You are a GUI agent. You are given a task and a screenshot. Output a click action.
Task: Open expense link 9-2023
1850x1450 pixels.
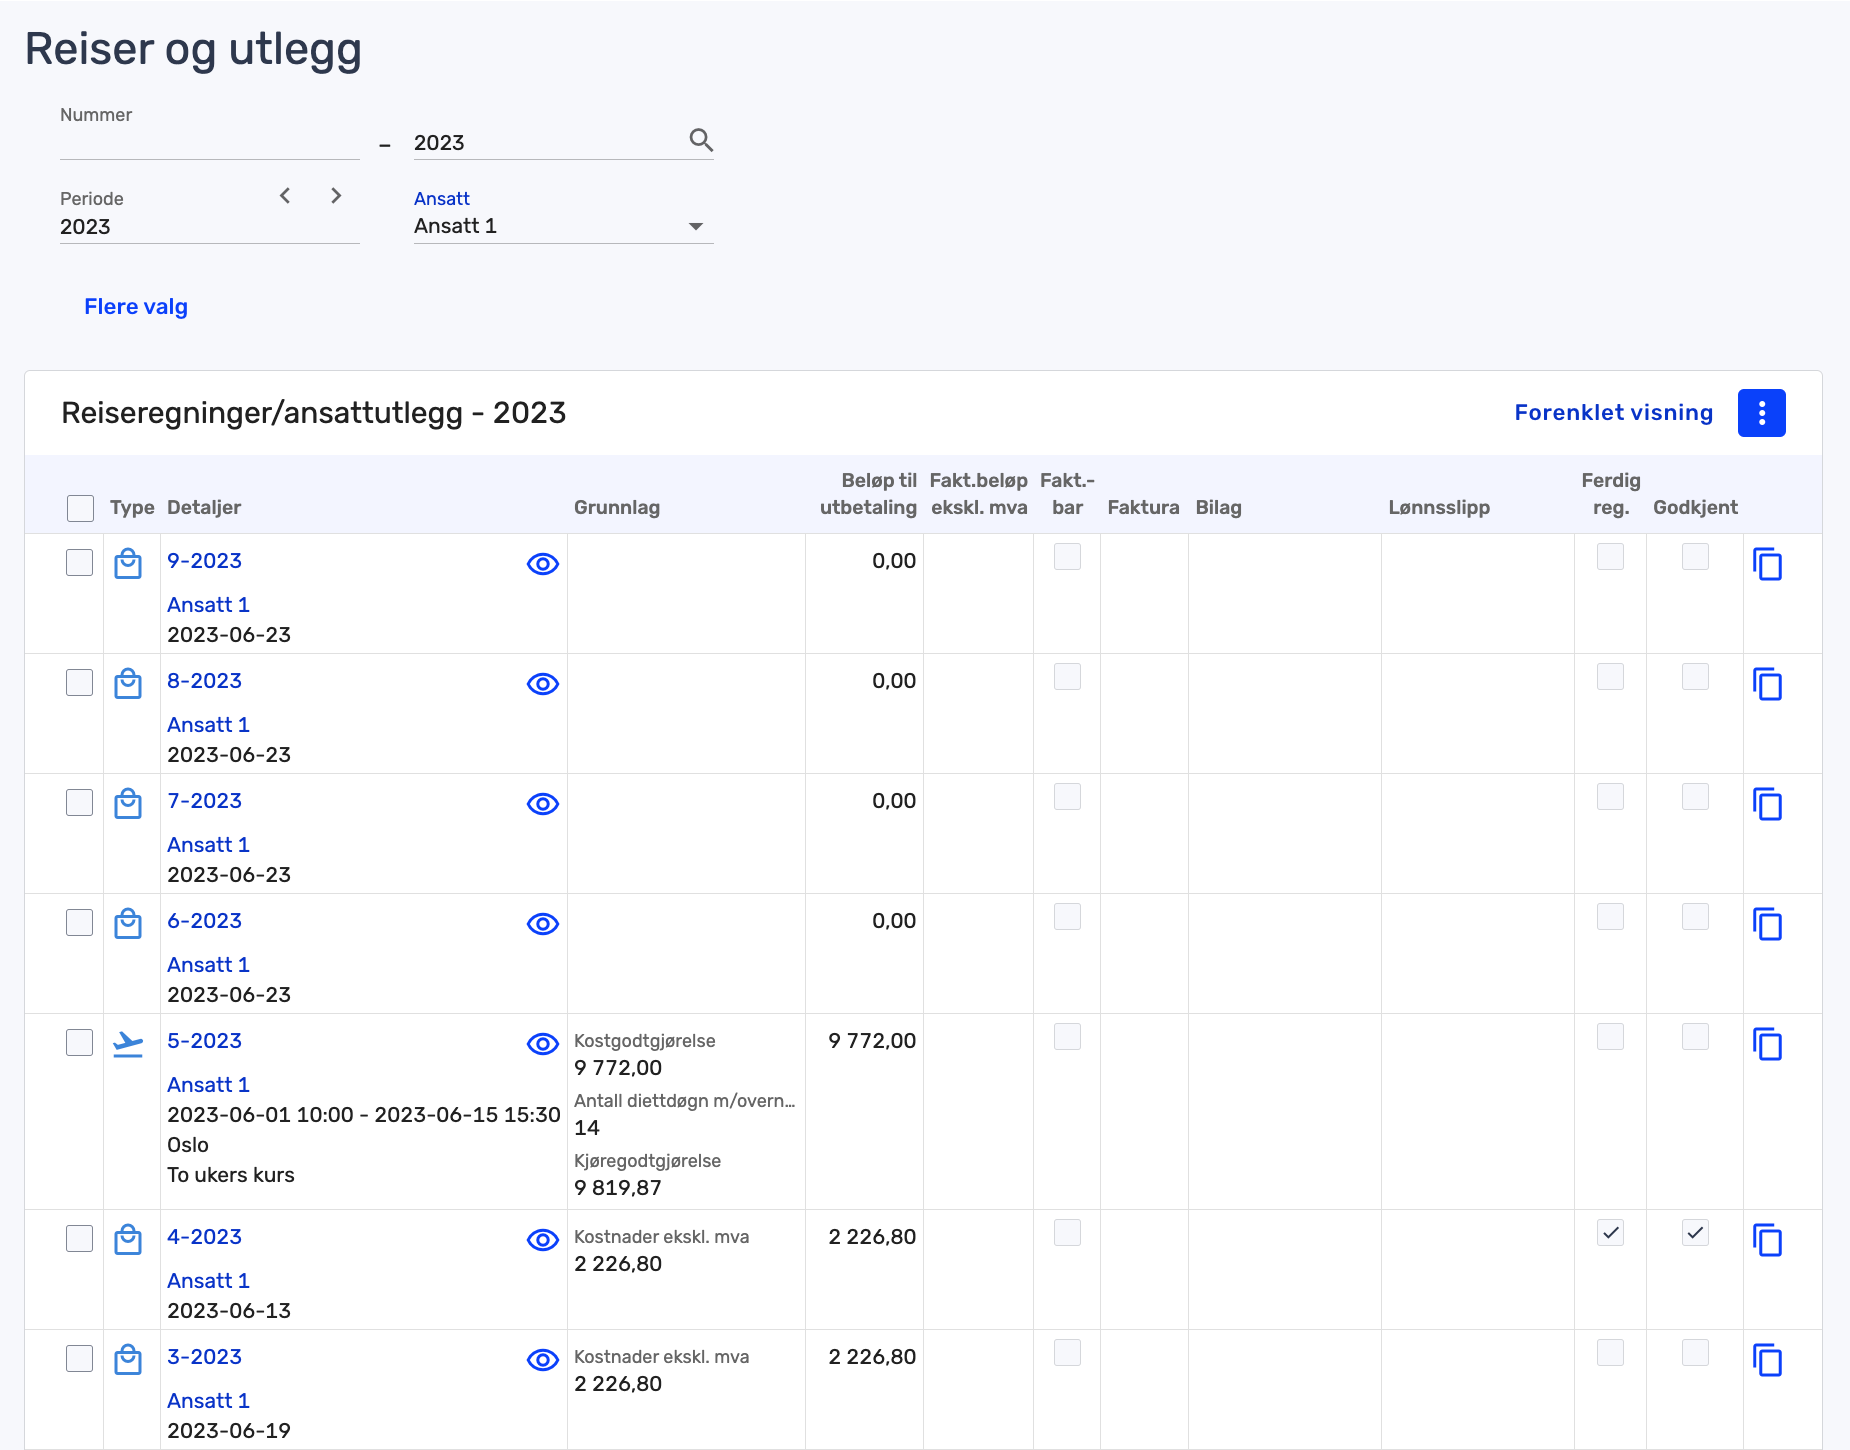204,561
